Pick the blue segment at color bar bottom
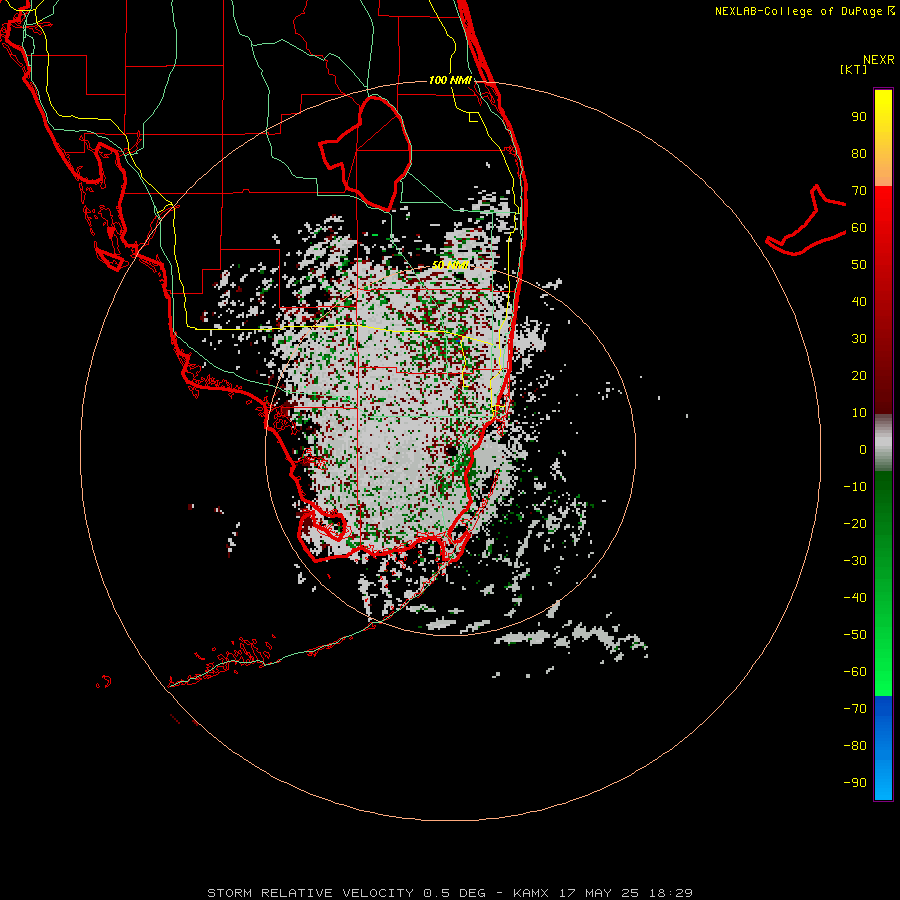 tap(883, 748)
